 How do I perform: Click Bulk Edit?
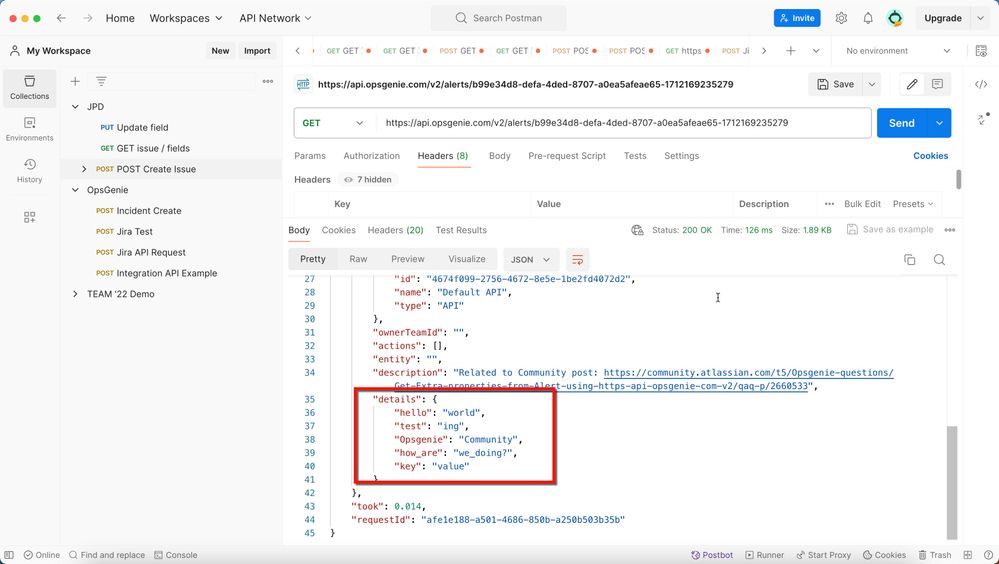[862, 204]
